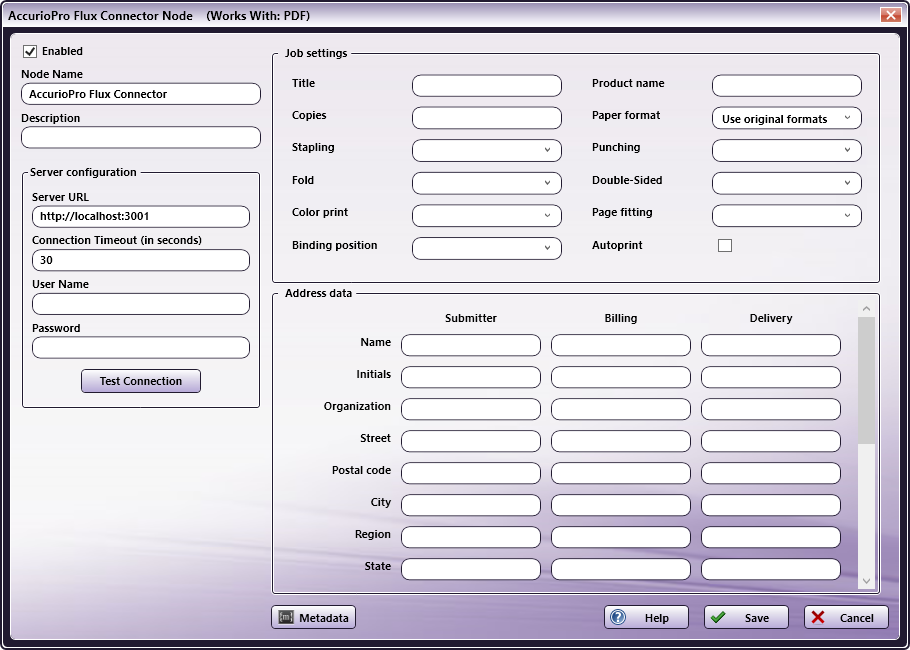Open the Fold dropdown
The width and height of the screenshot is (910, 650).
[x=487, y=183]
